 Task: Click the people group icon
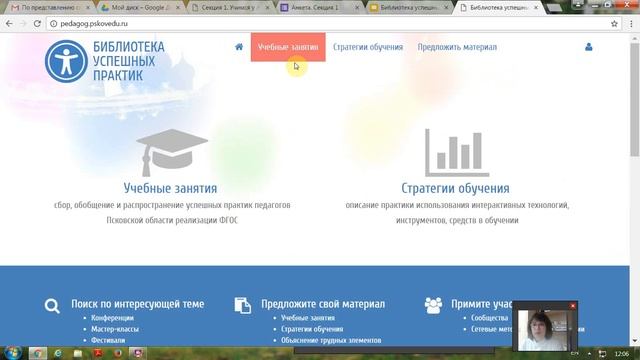pyautogui.click(x=433, y=305)
